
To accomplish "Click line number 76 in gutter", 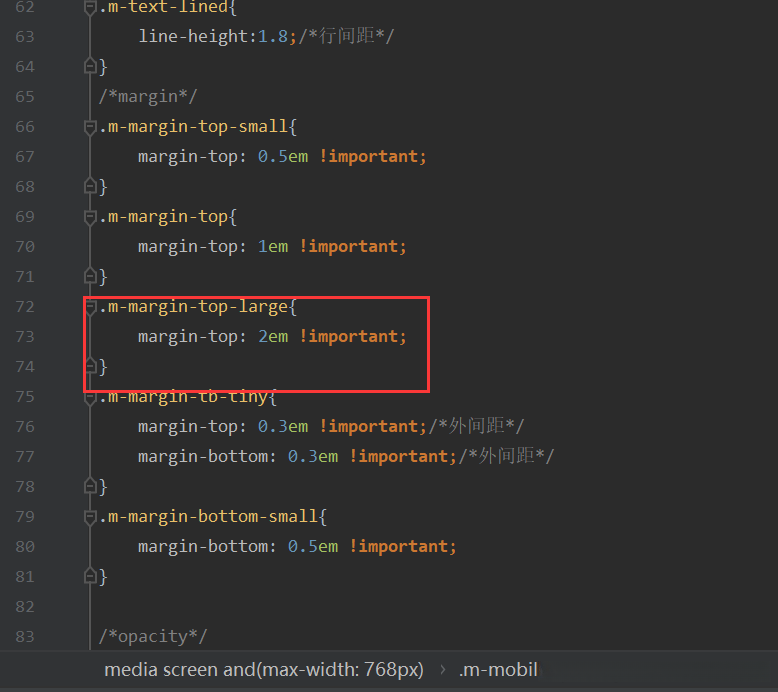I will [x=25, y=427].
